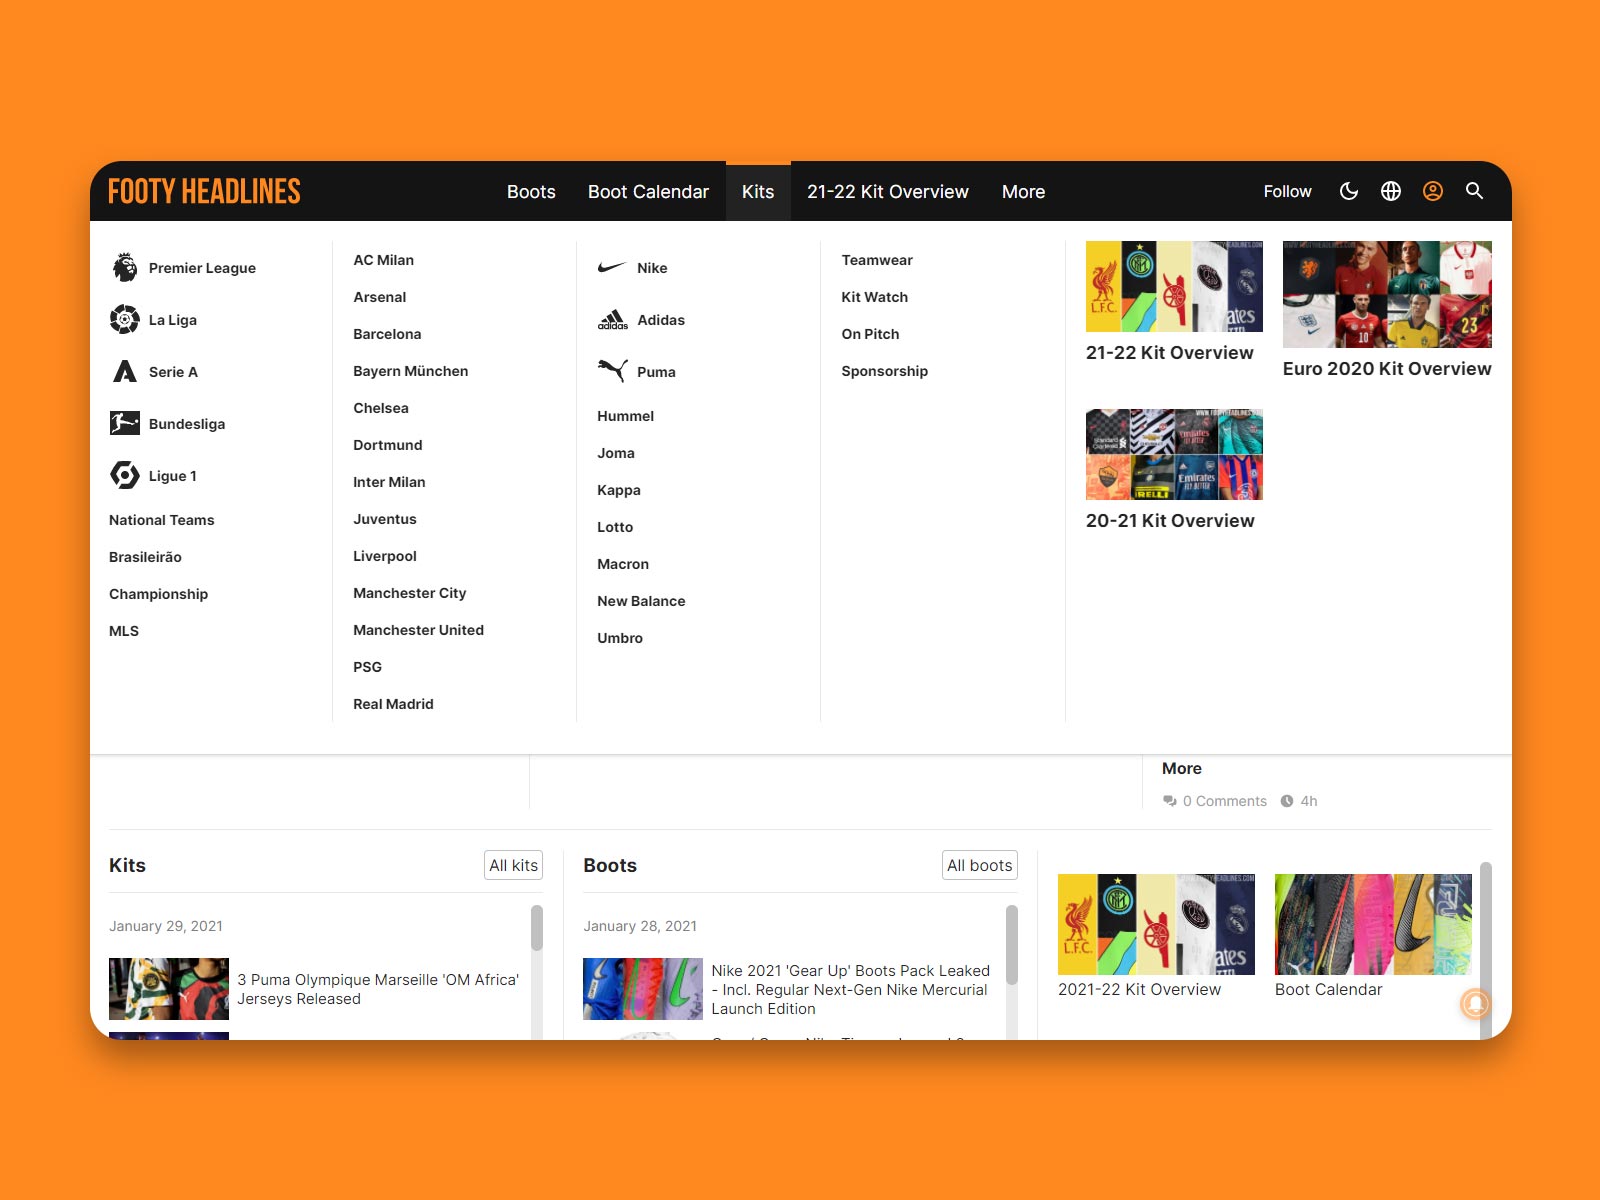Select Chelsea from the club list
This screenshot has height=1200, width=1600.
[381, 408]
